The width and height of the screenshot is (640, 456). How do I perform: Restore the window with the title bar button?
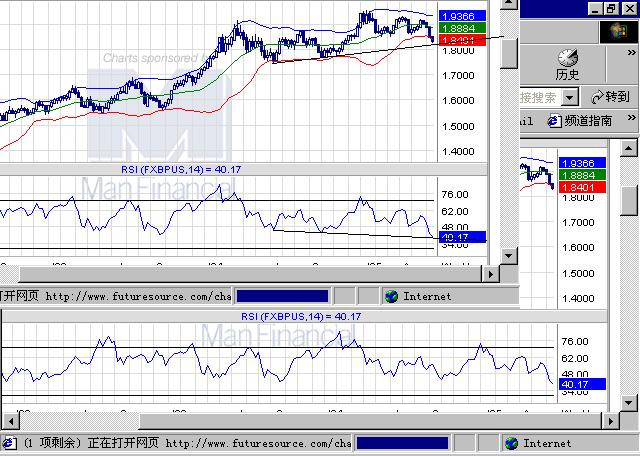[612, 8]
